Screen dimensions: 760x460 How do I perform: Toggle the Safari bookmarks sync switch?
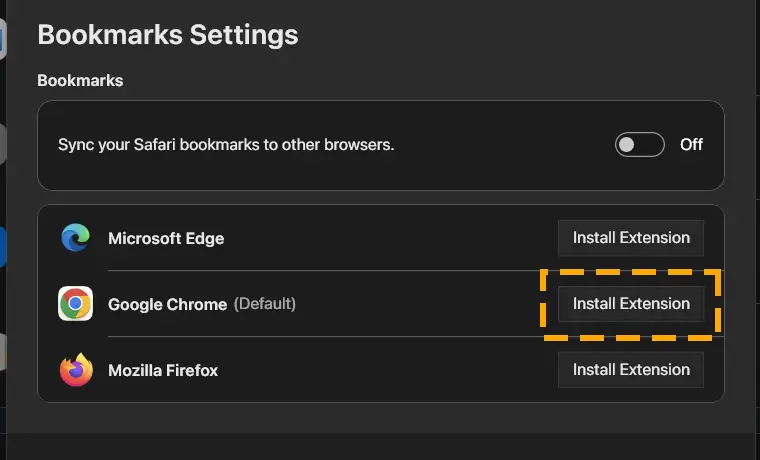coord(639,144)
